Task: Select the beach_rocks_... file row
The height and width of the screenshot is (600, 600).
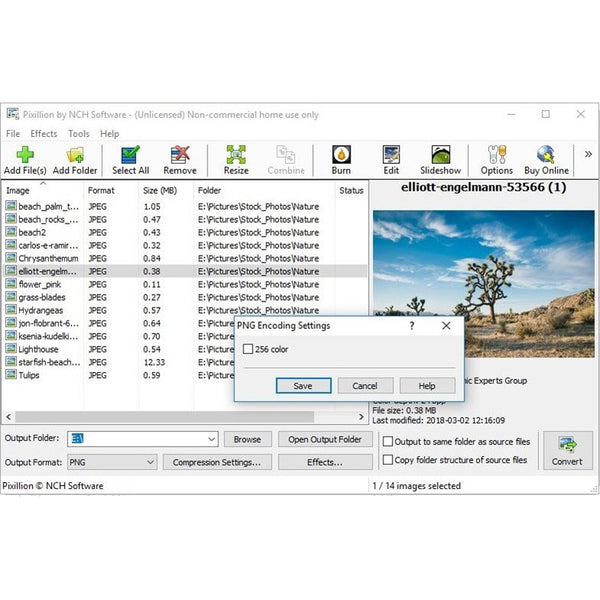Action: tap(185, 219)
